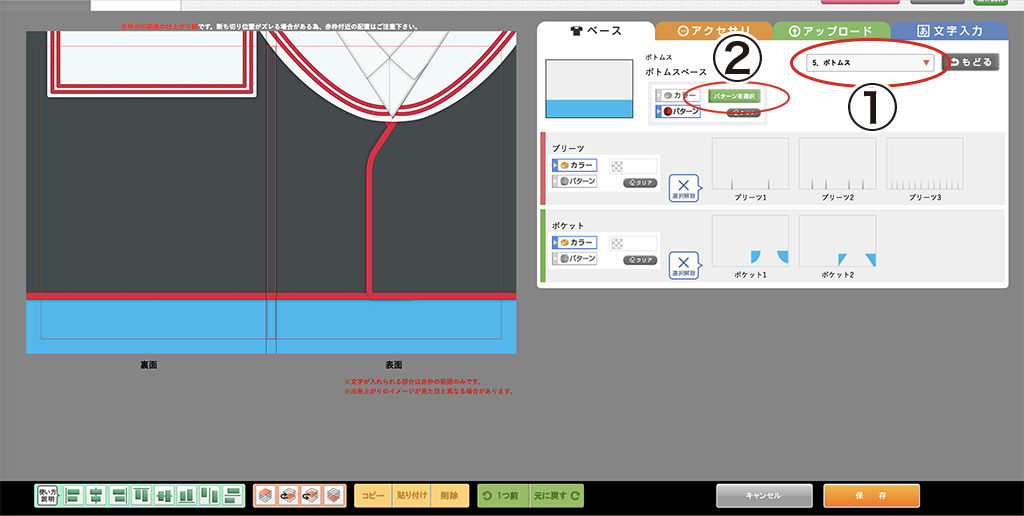Click the もどる back button
The image size is (1024, 516).
tap(970, 63)
